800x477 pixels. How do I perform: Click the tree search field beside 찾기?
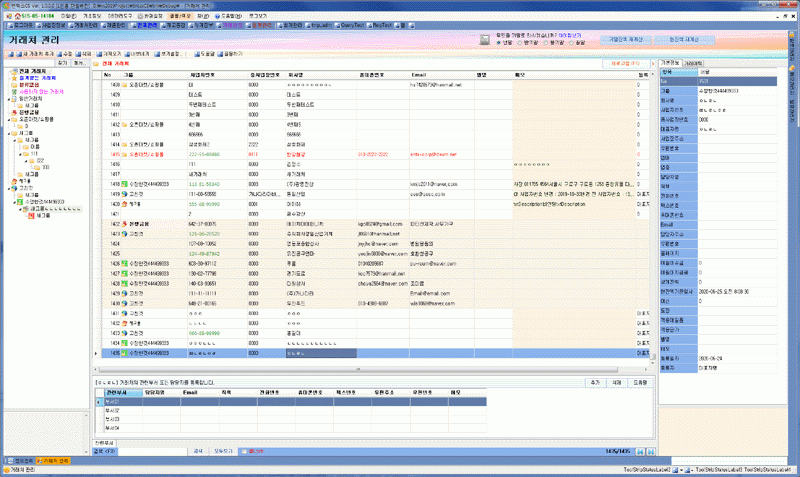tap(29, 63)
